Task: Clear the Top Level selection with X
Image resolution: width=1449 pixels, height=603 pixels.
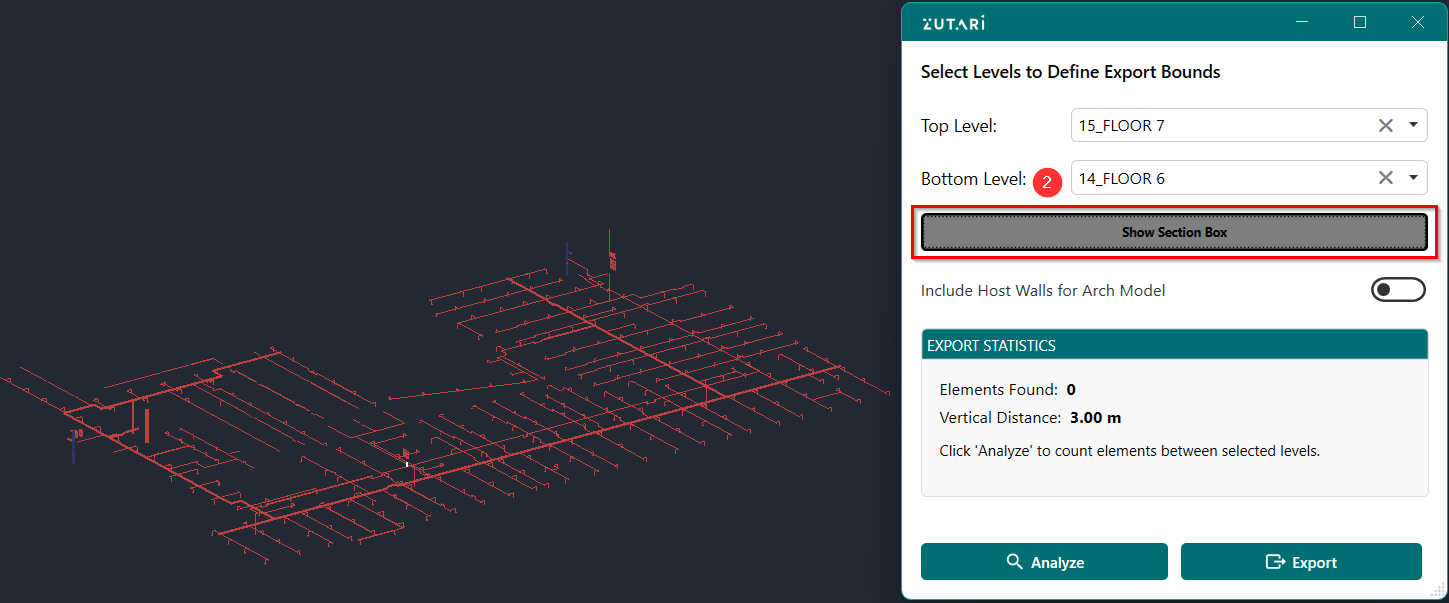Action: pos(1385,125)
